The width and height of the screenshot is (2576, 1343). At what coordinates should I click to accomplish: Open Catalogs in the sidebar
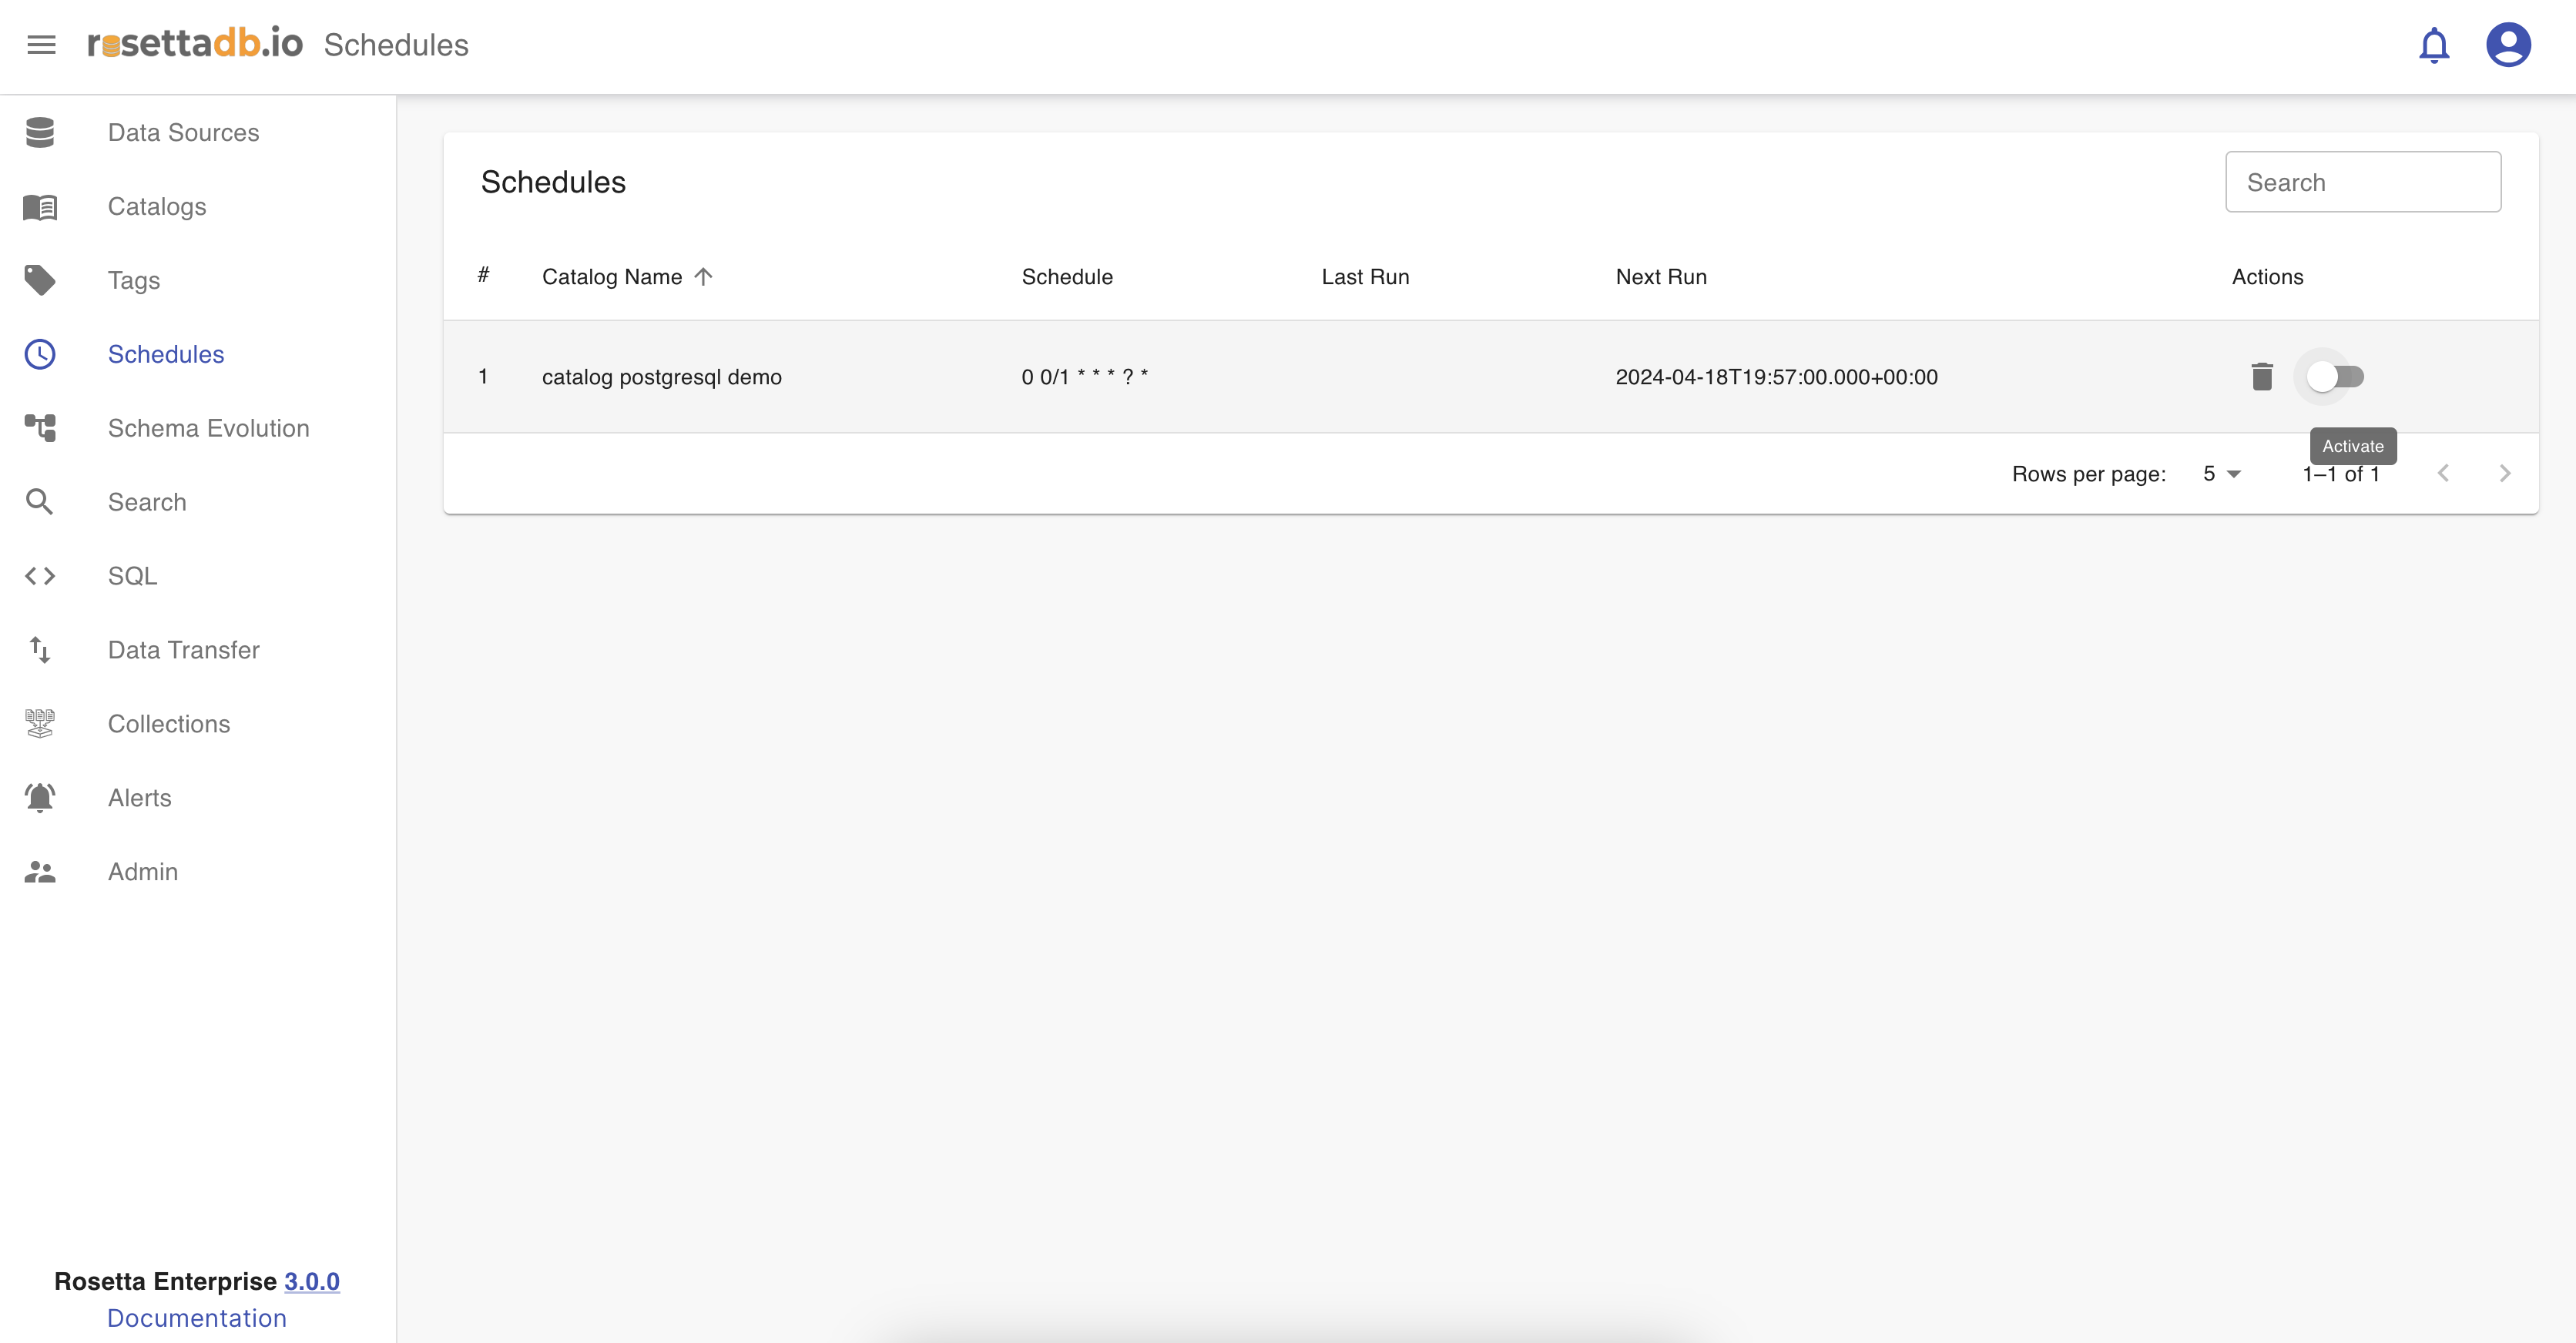(x=157, y=206)
